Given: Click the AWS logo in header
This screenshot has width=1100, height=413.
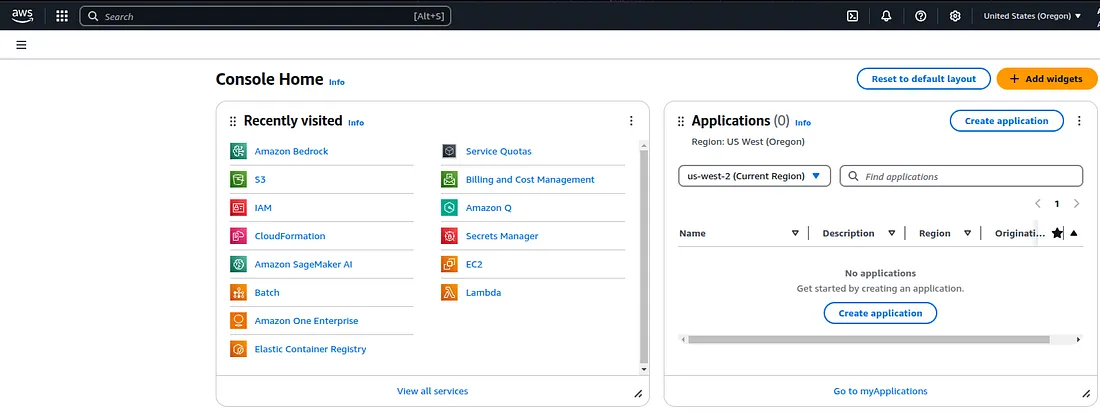Looking at the screenshot, I should (22, 15).
